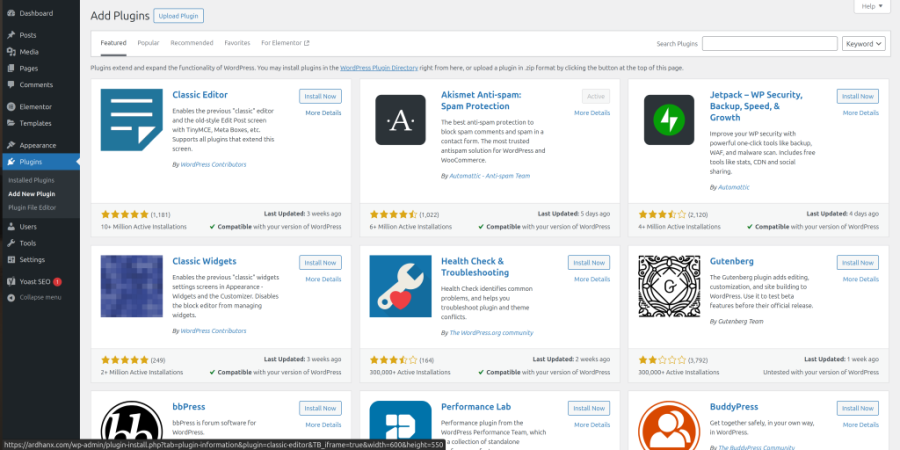Click the Classic Widgets plugin icon
This screenshot has height=450, width=900.
click(131, 286)
